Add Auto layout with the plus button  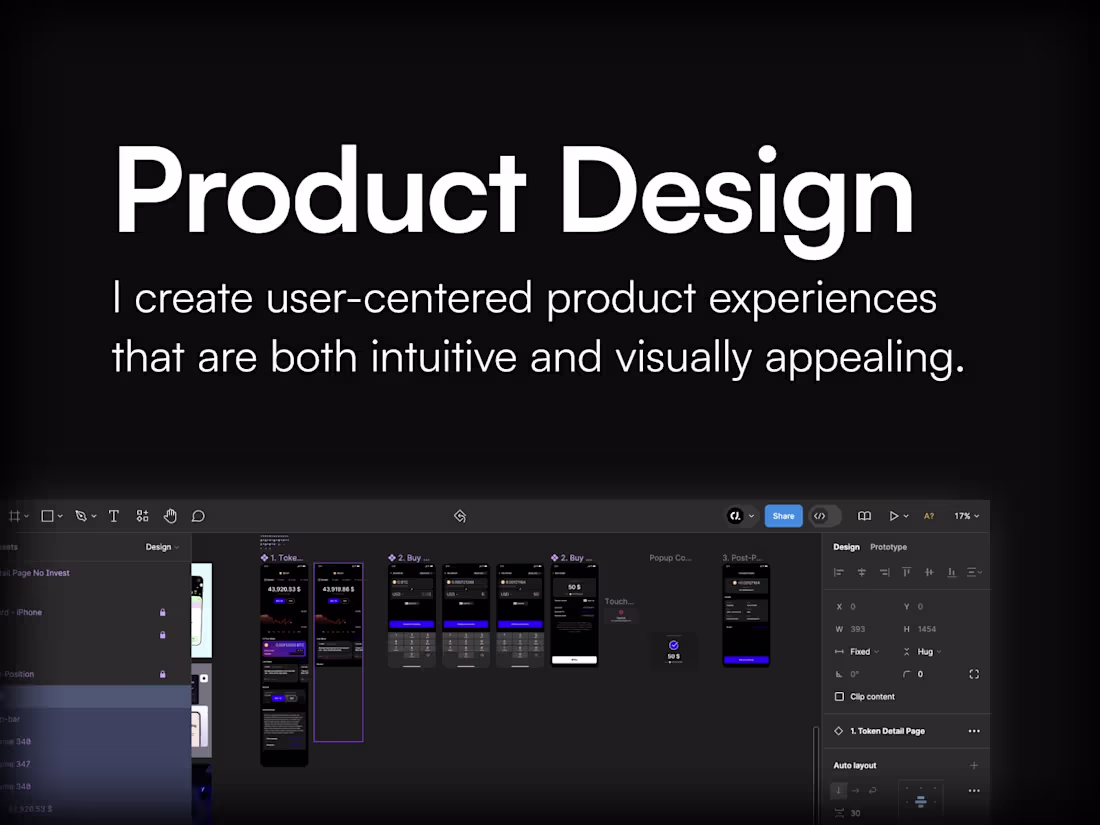click(974, 765)
